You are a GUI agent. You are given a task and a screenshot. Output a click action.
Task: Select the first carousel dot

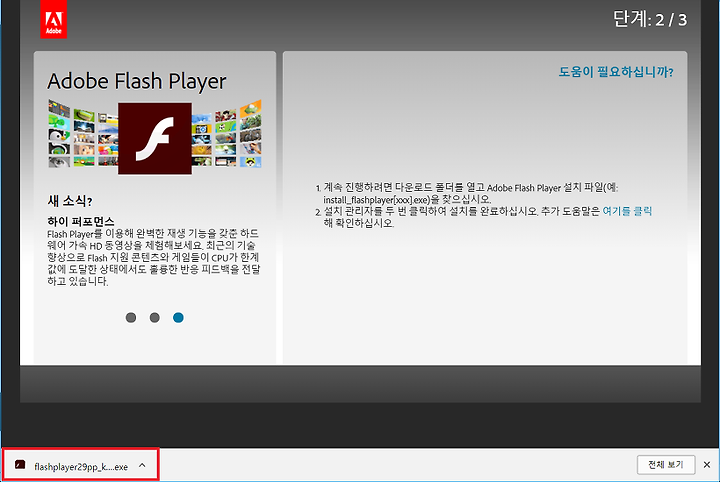pos(131,317)
